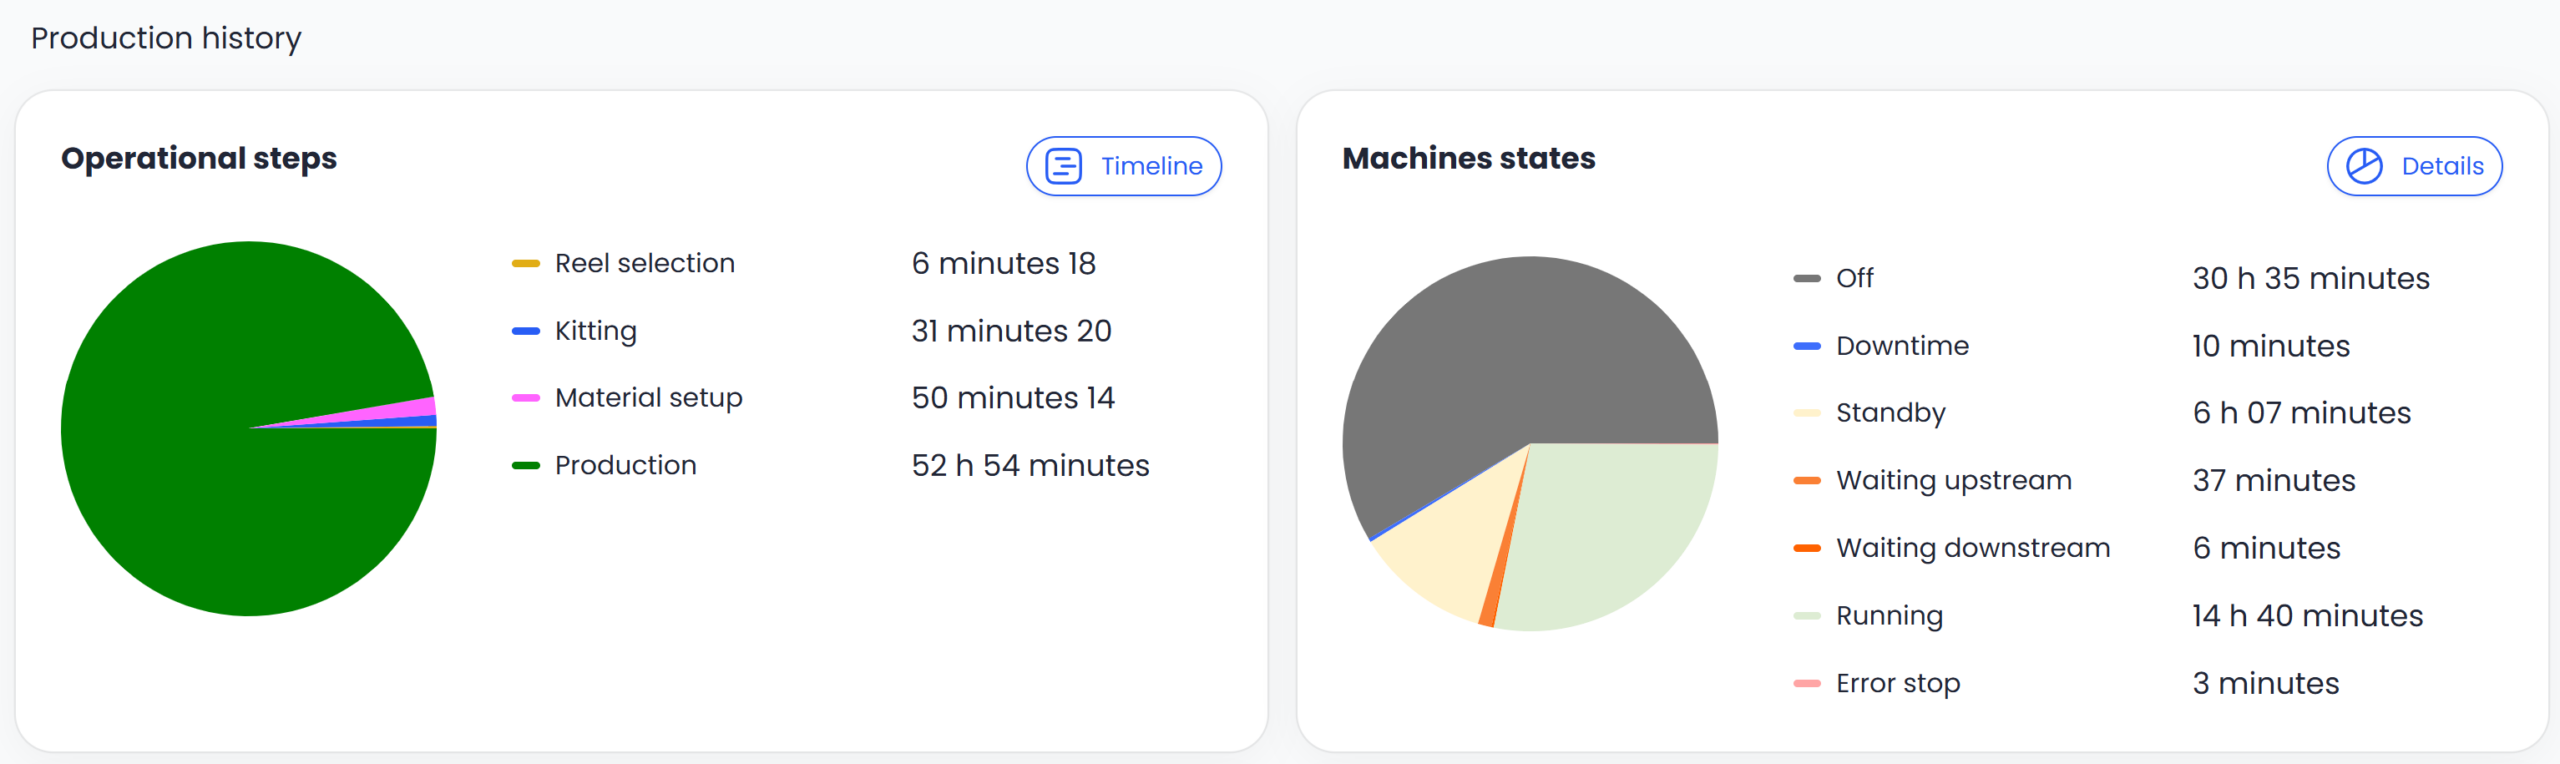Click the pink Material setup legend marker
The height and width of the screenshot is (764, 2560).
point(526,398)
